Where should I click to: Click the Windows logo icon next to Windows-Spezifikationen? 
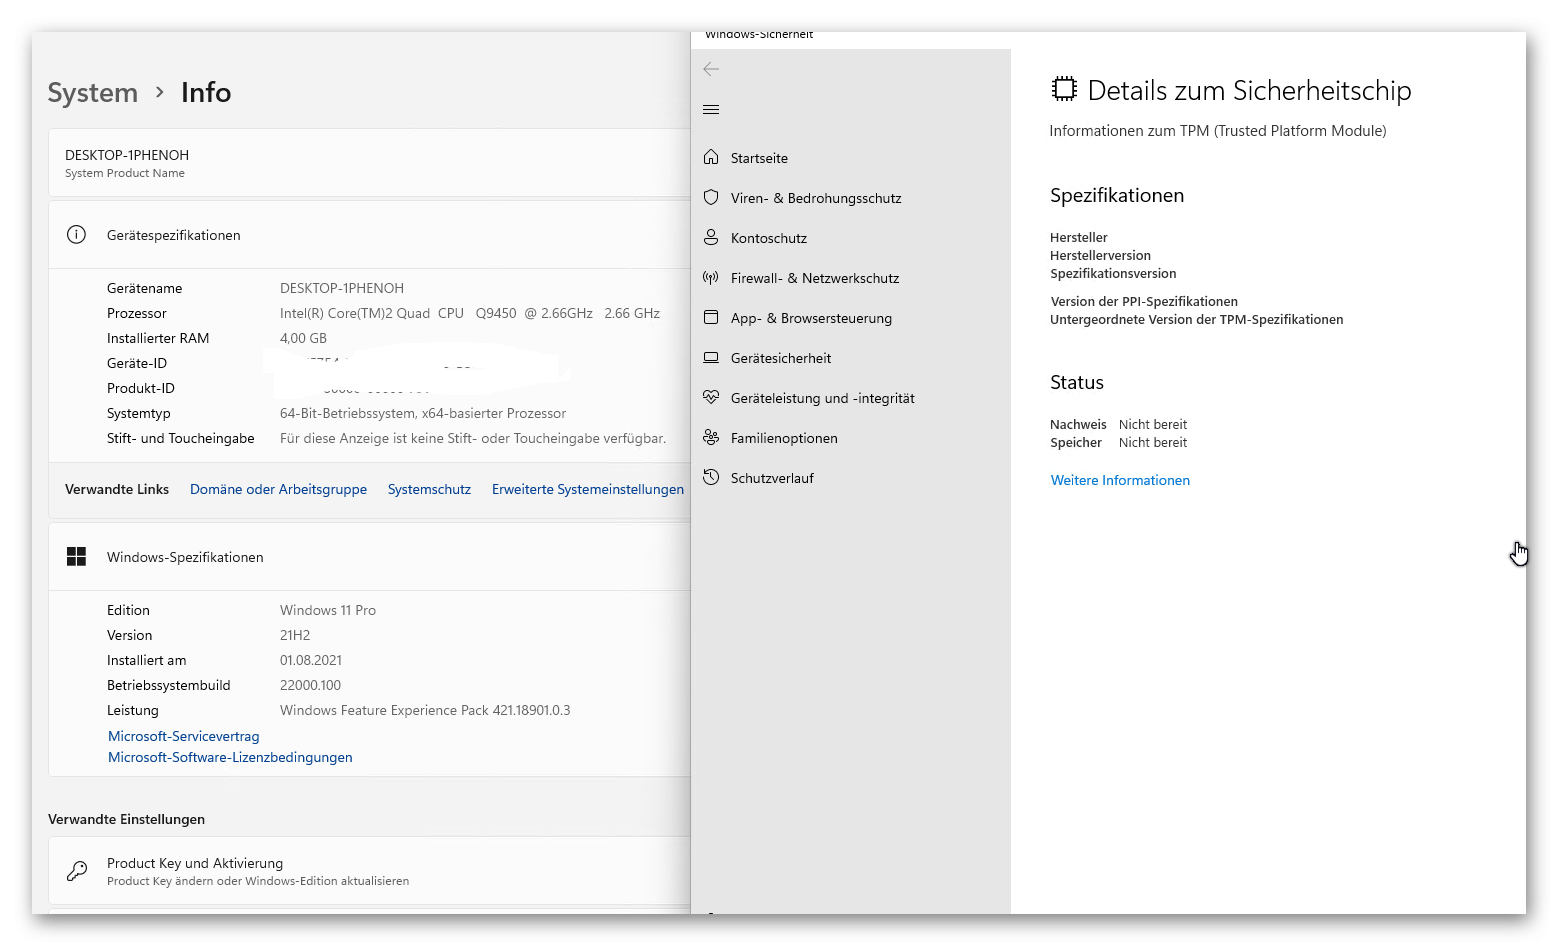[76, 556]
